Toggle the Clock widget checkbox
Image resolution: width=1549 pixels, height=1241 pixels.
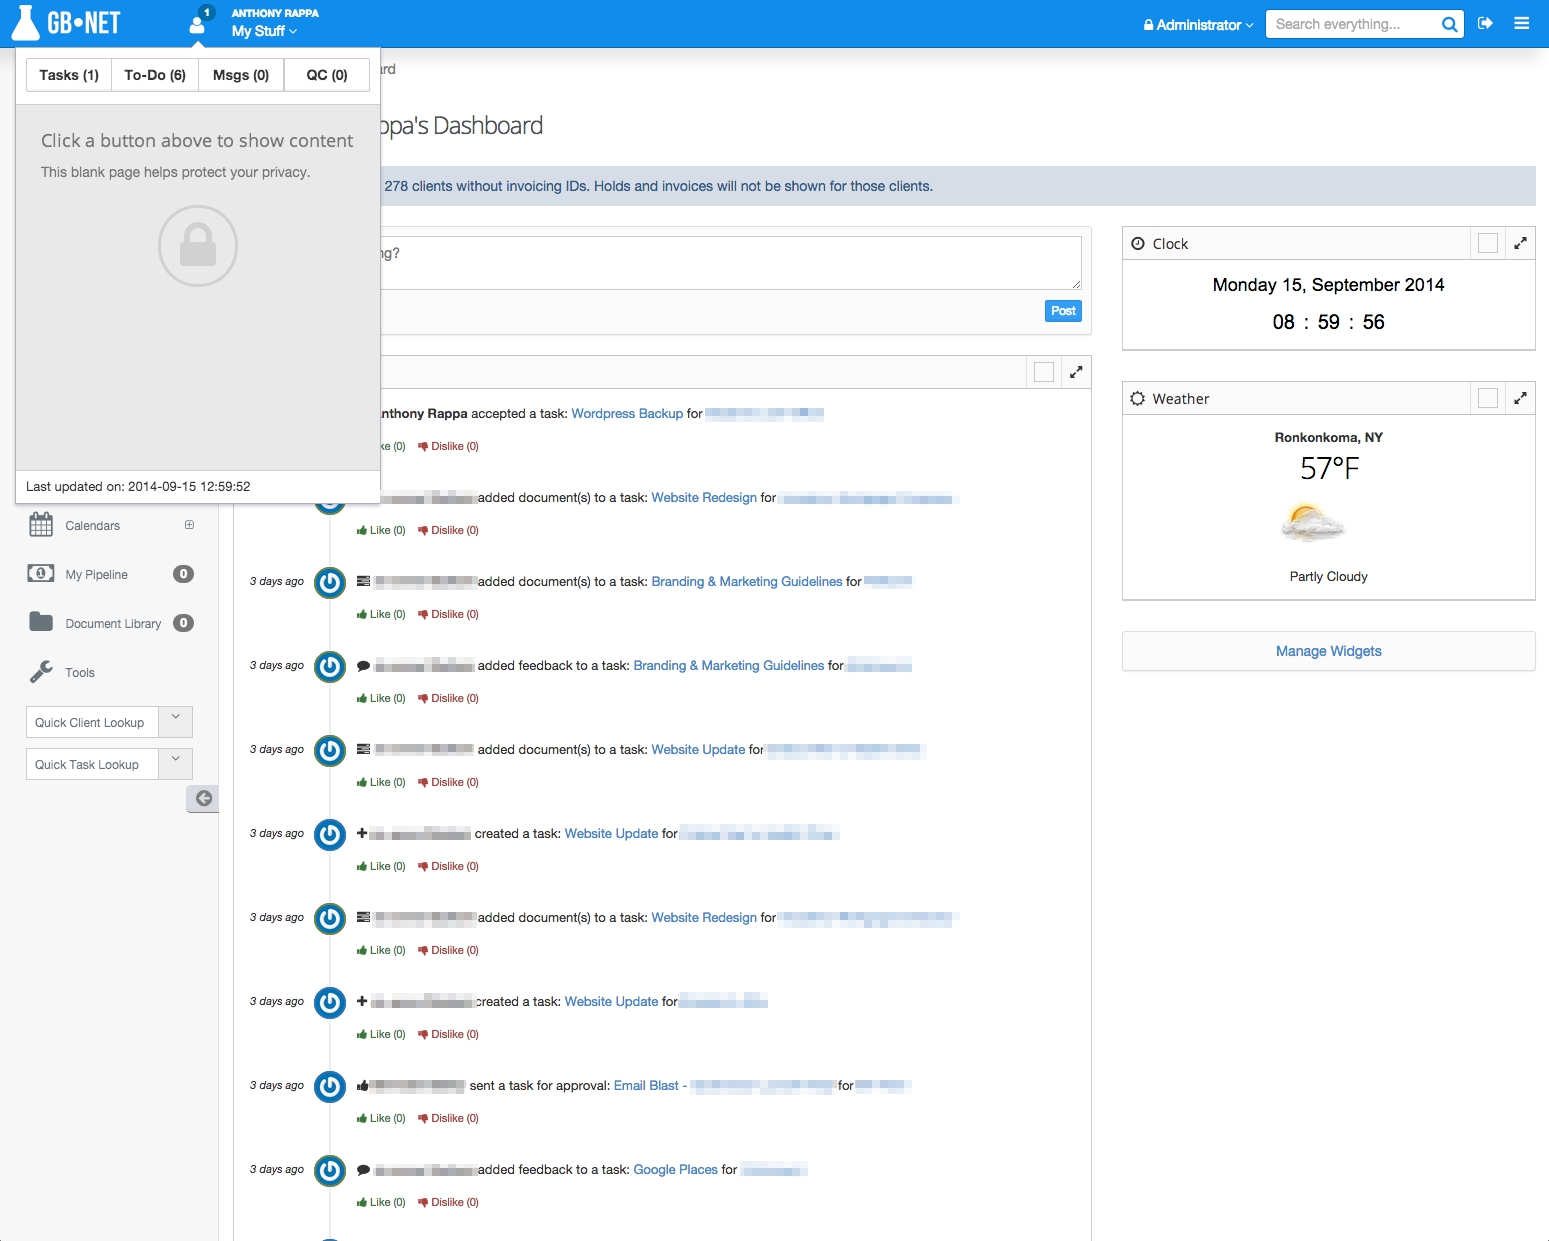pyautogui.click(x=1488, y=243)
